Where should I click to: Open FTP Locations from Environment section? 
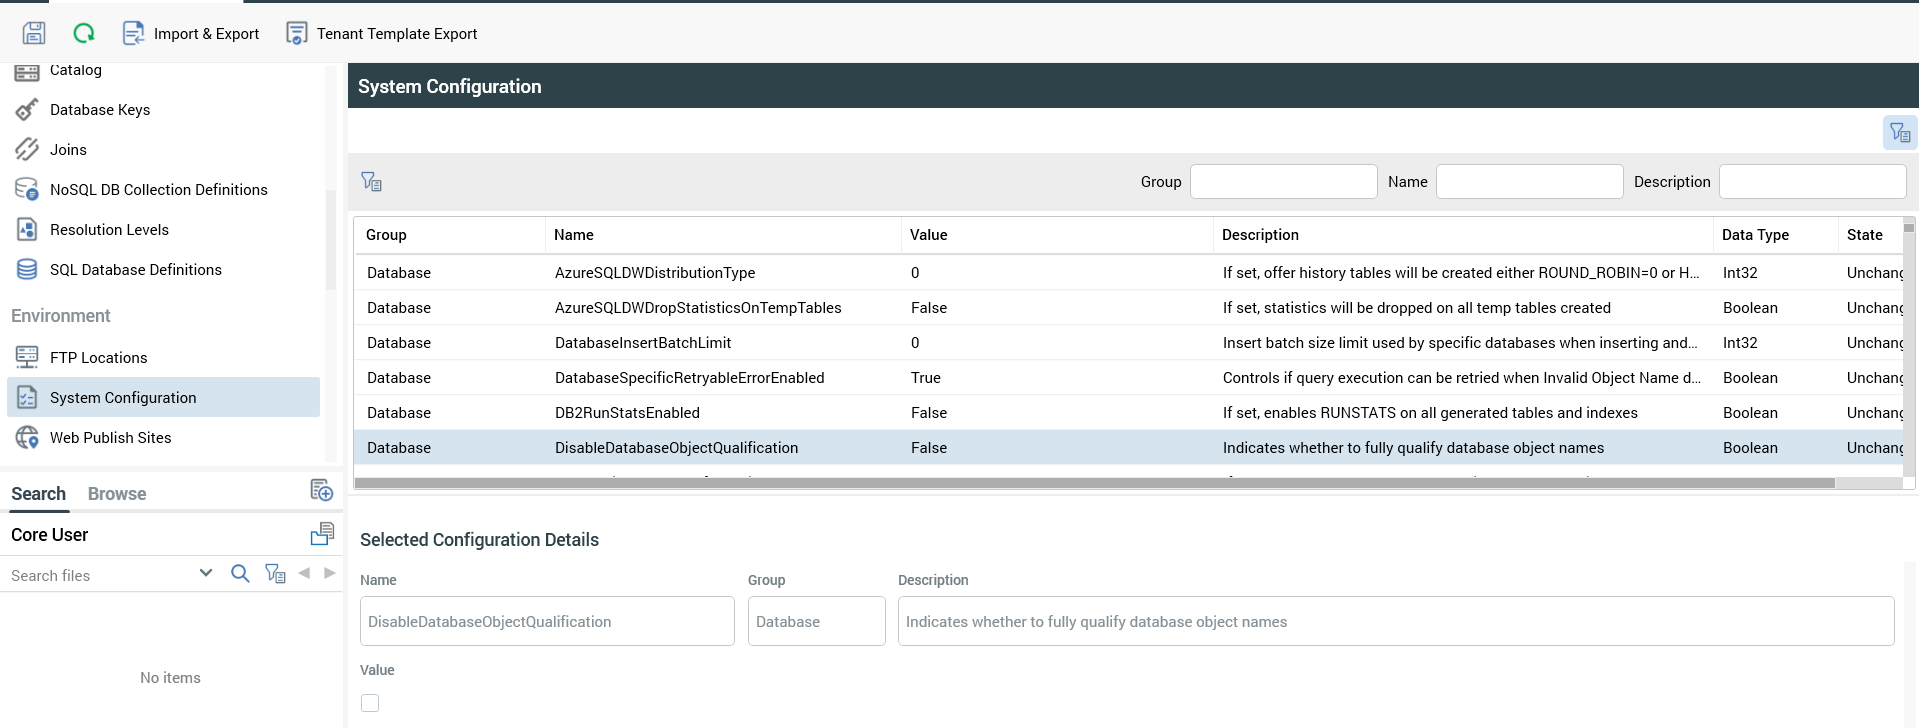point(98,358)
